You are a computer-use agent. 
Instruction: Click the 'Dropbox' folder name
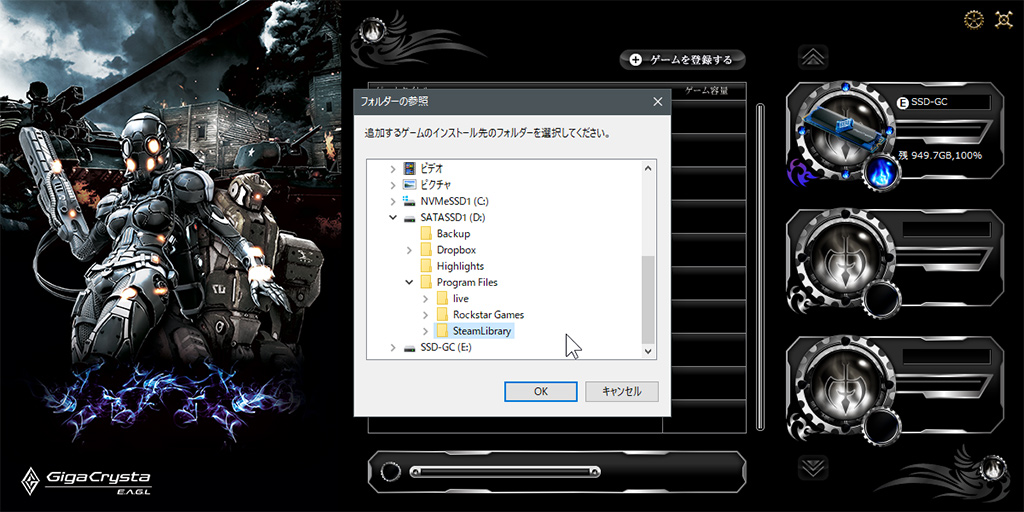point(456,250)
